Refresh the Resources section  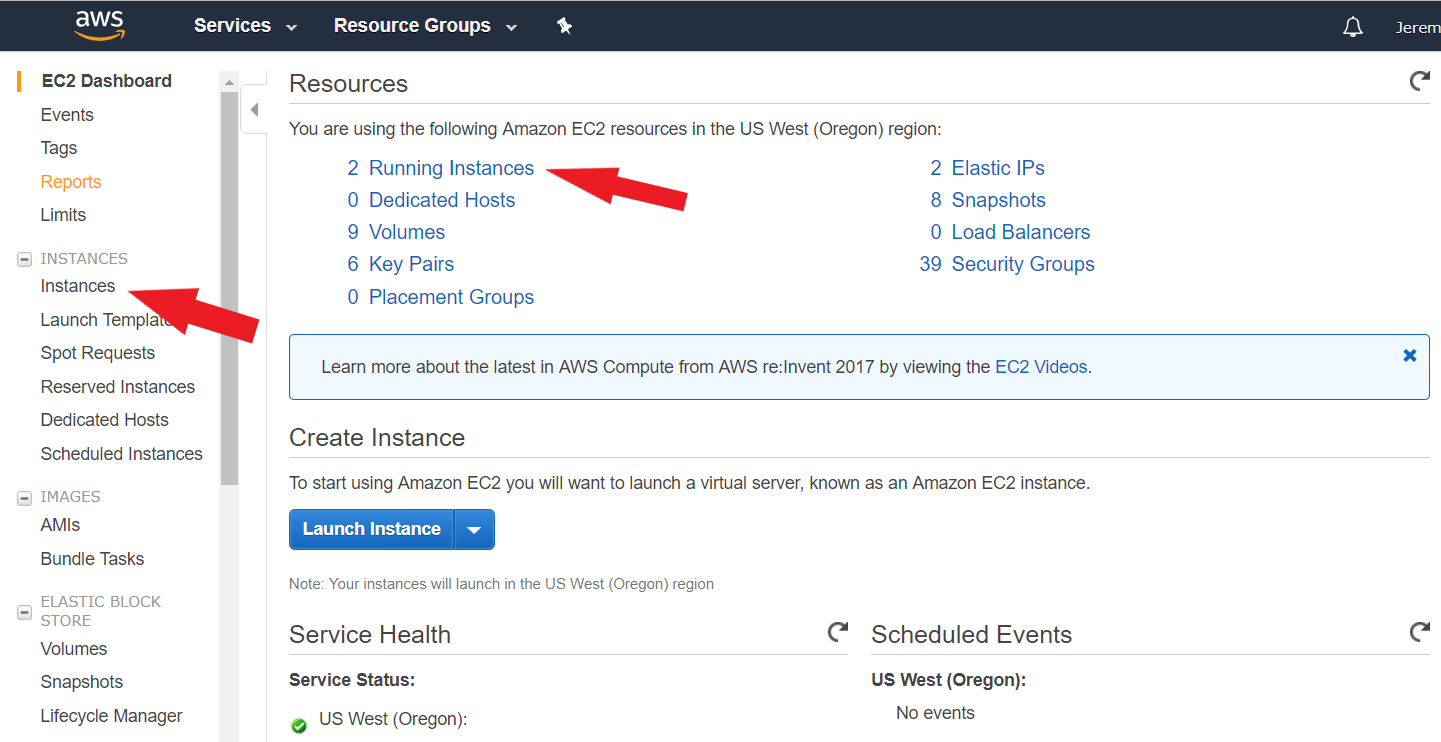coord(1419,81)
